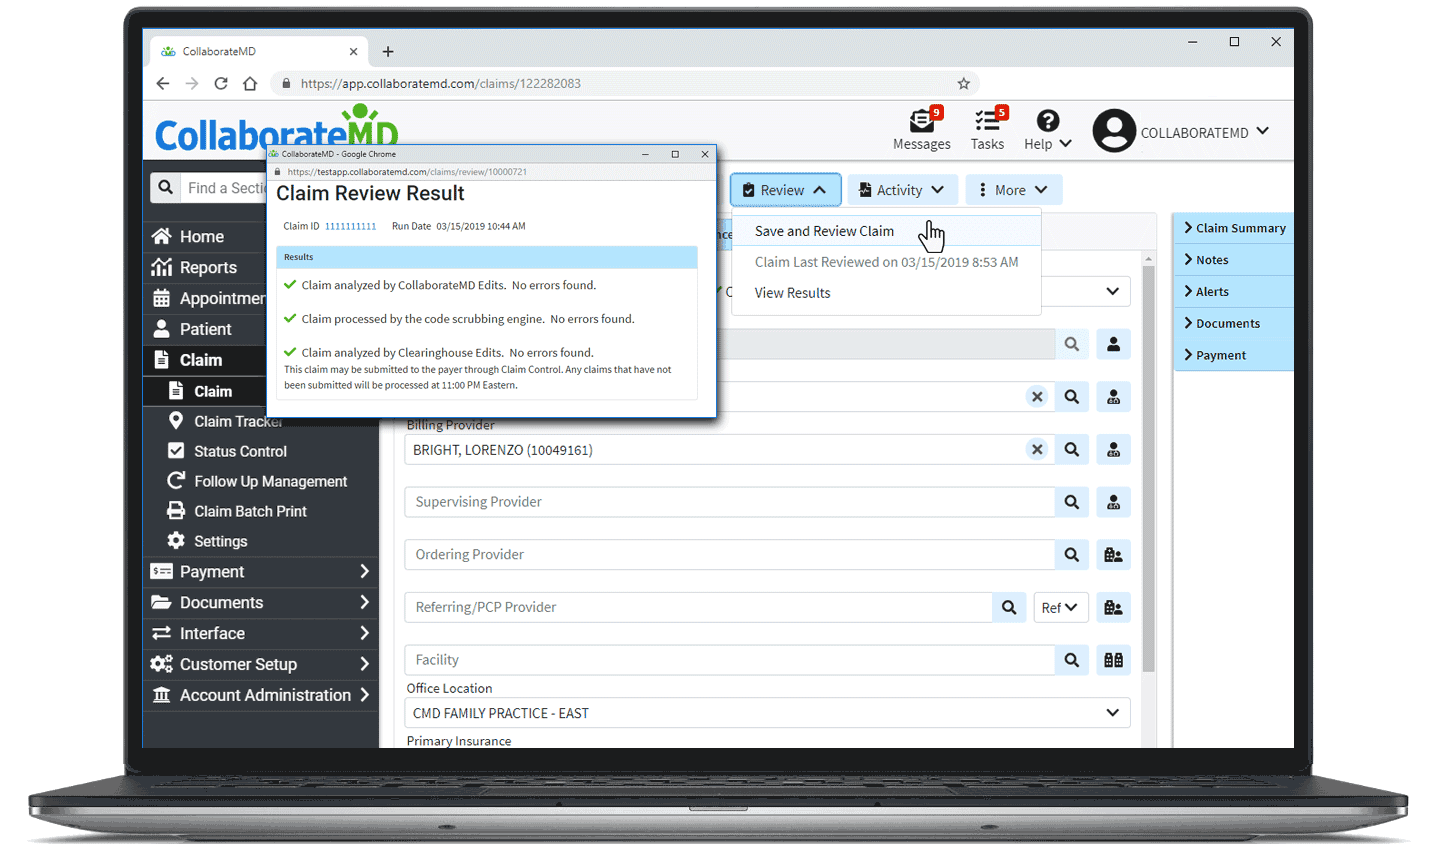
Task: Click the browser address bar URL
Action: point(441,83)
